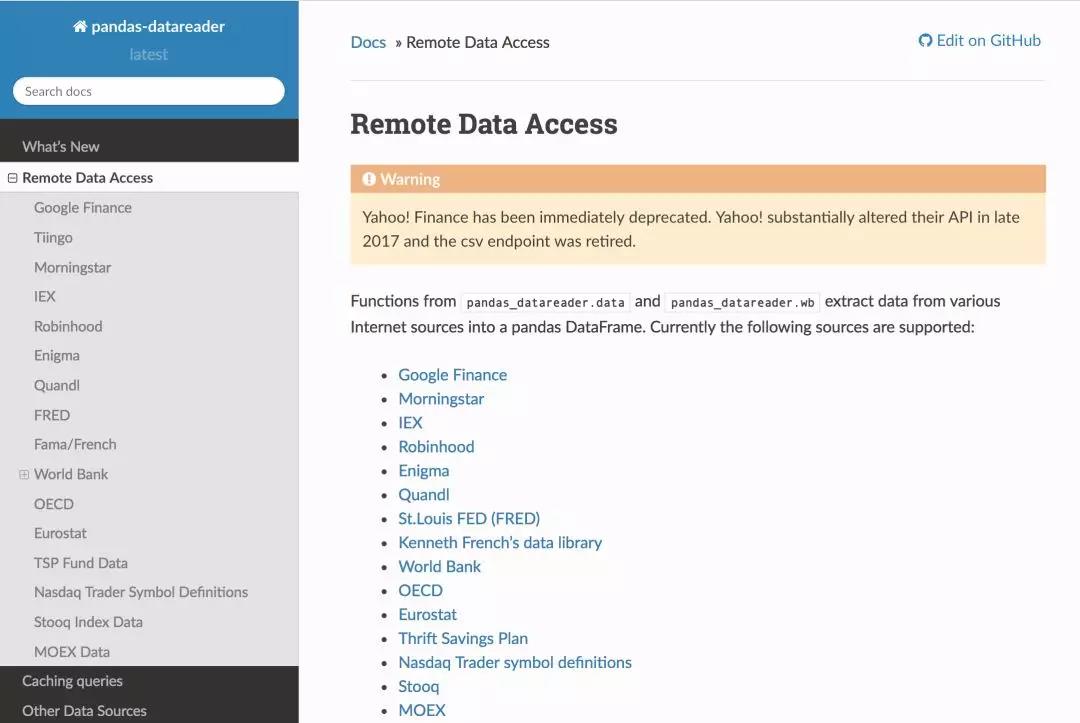This screenshot has width=1080, height=723.
Task: Click the Warning exclamation icon
Action: [369, 179]
